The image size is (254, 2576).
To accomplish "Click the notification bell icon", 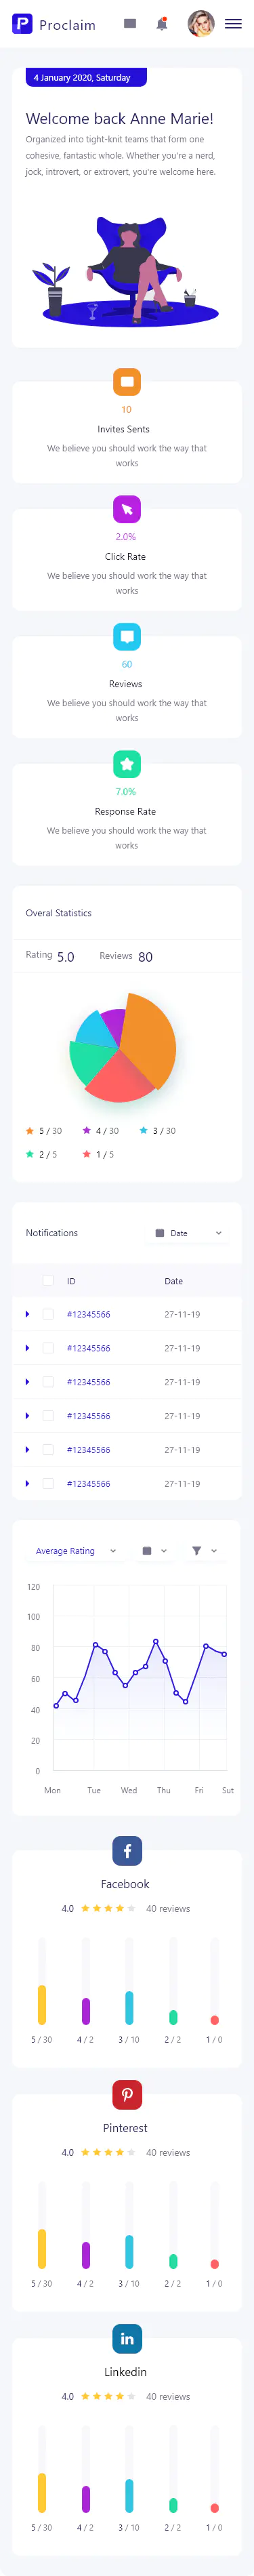I will [x=161, y=24].
